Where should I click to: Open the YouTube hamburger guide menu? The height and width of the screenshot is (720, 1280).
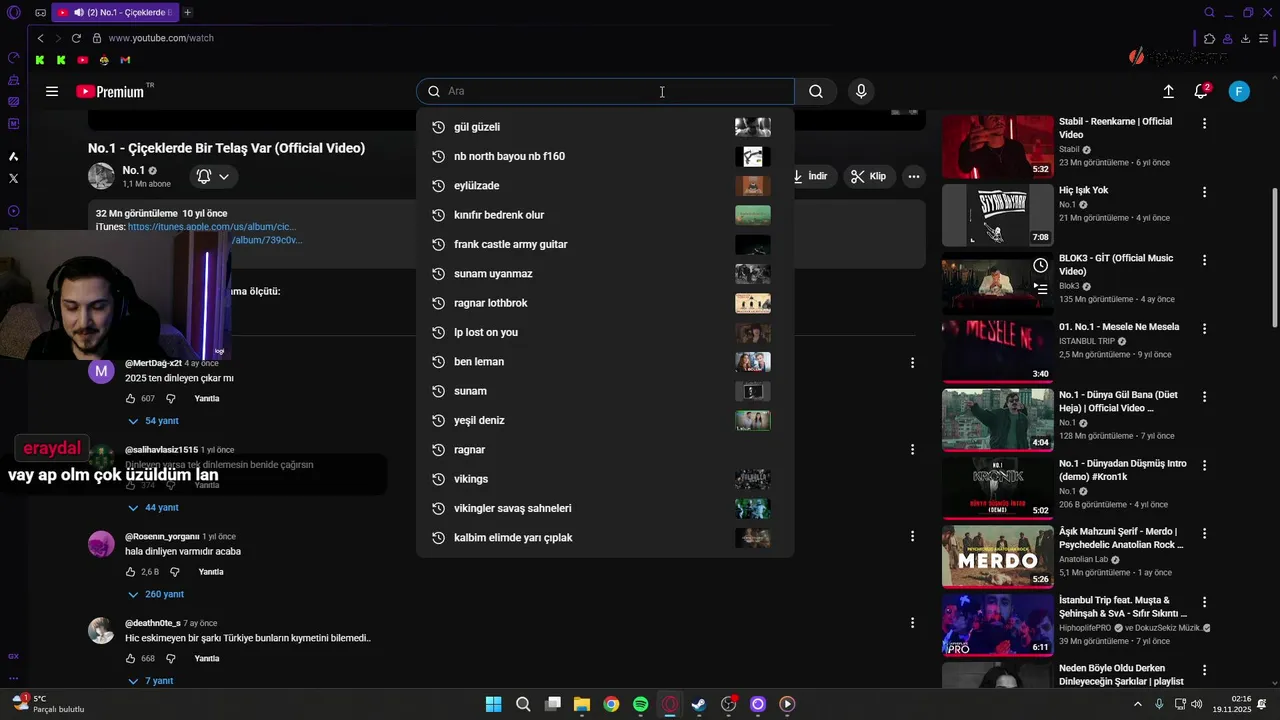pyautogui.click(x=52, y=91)
